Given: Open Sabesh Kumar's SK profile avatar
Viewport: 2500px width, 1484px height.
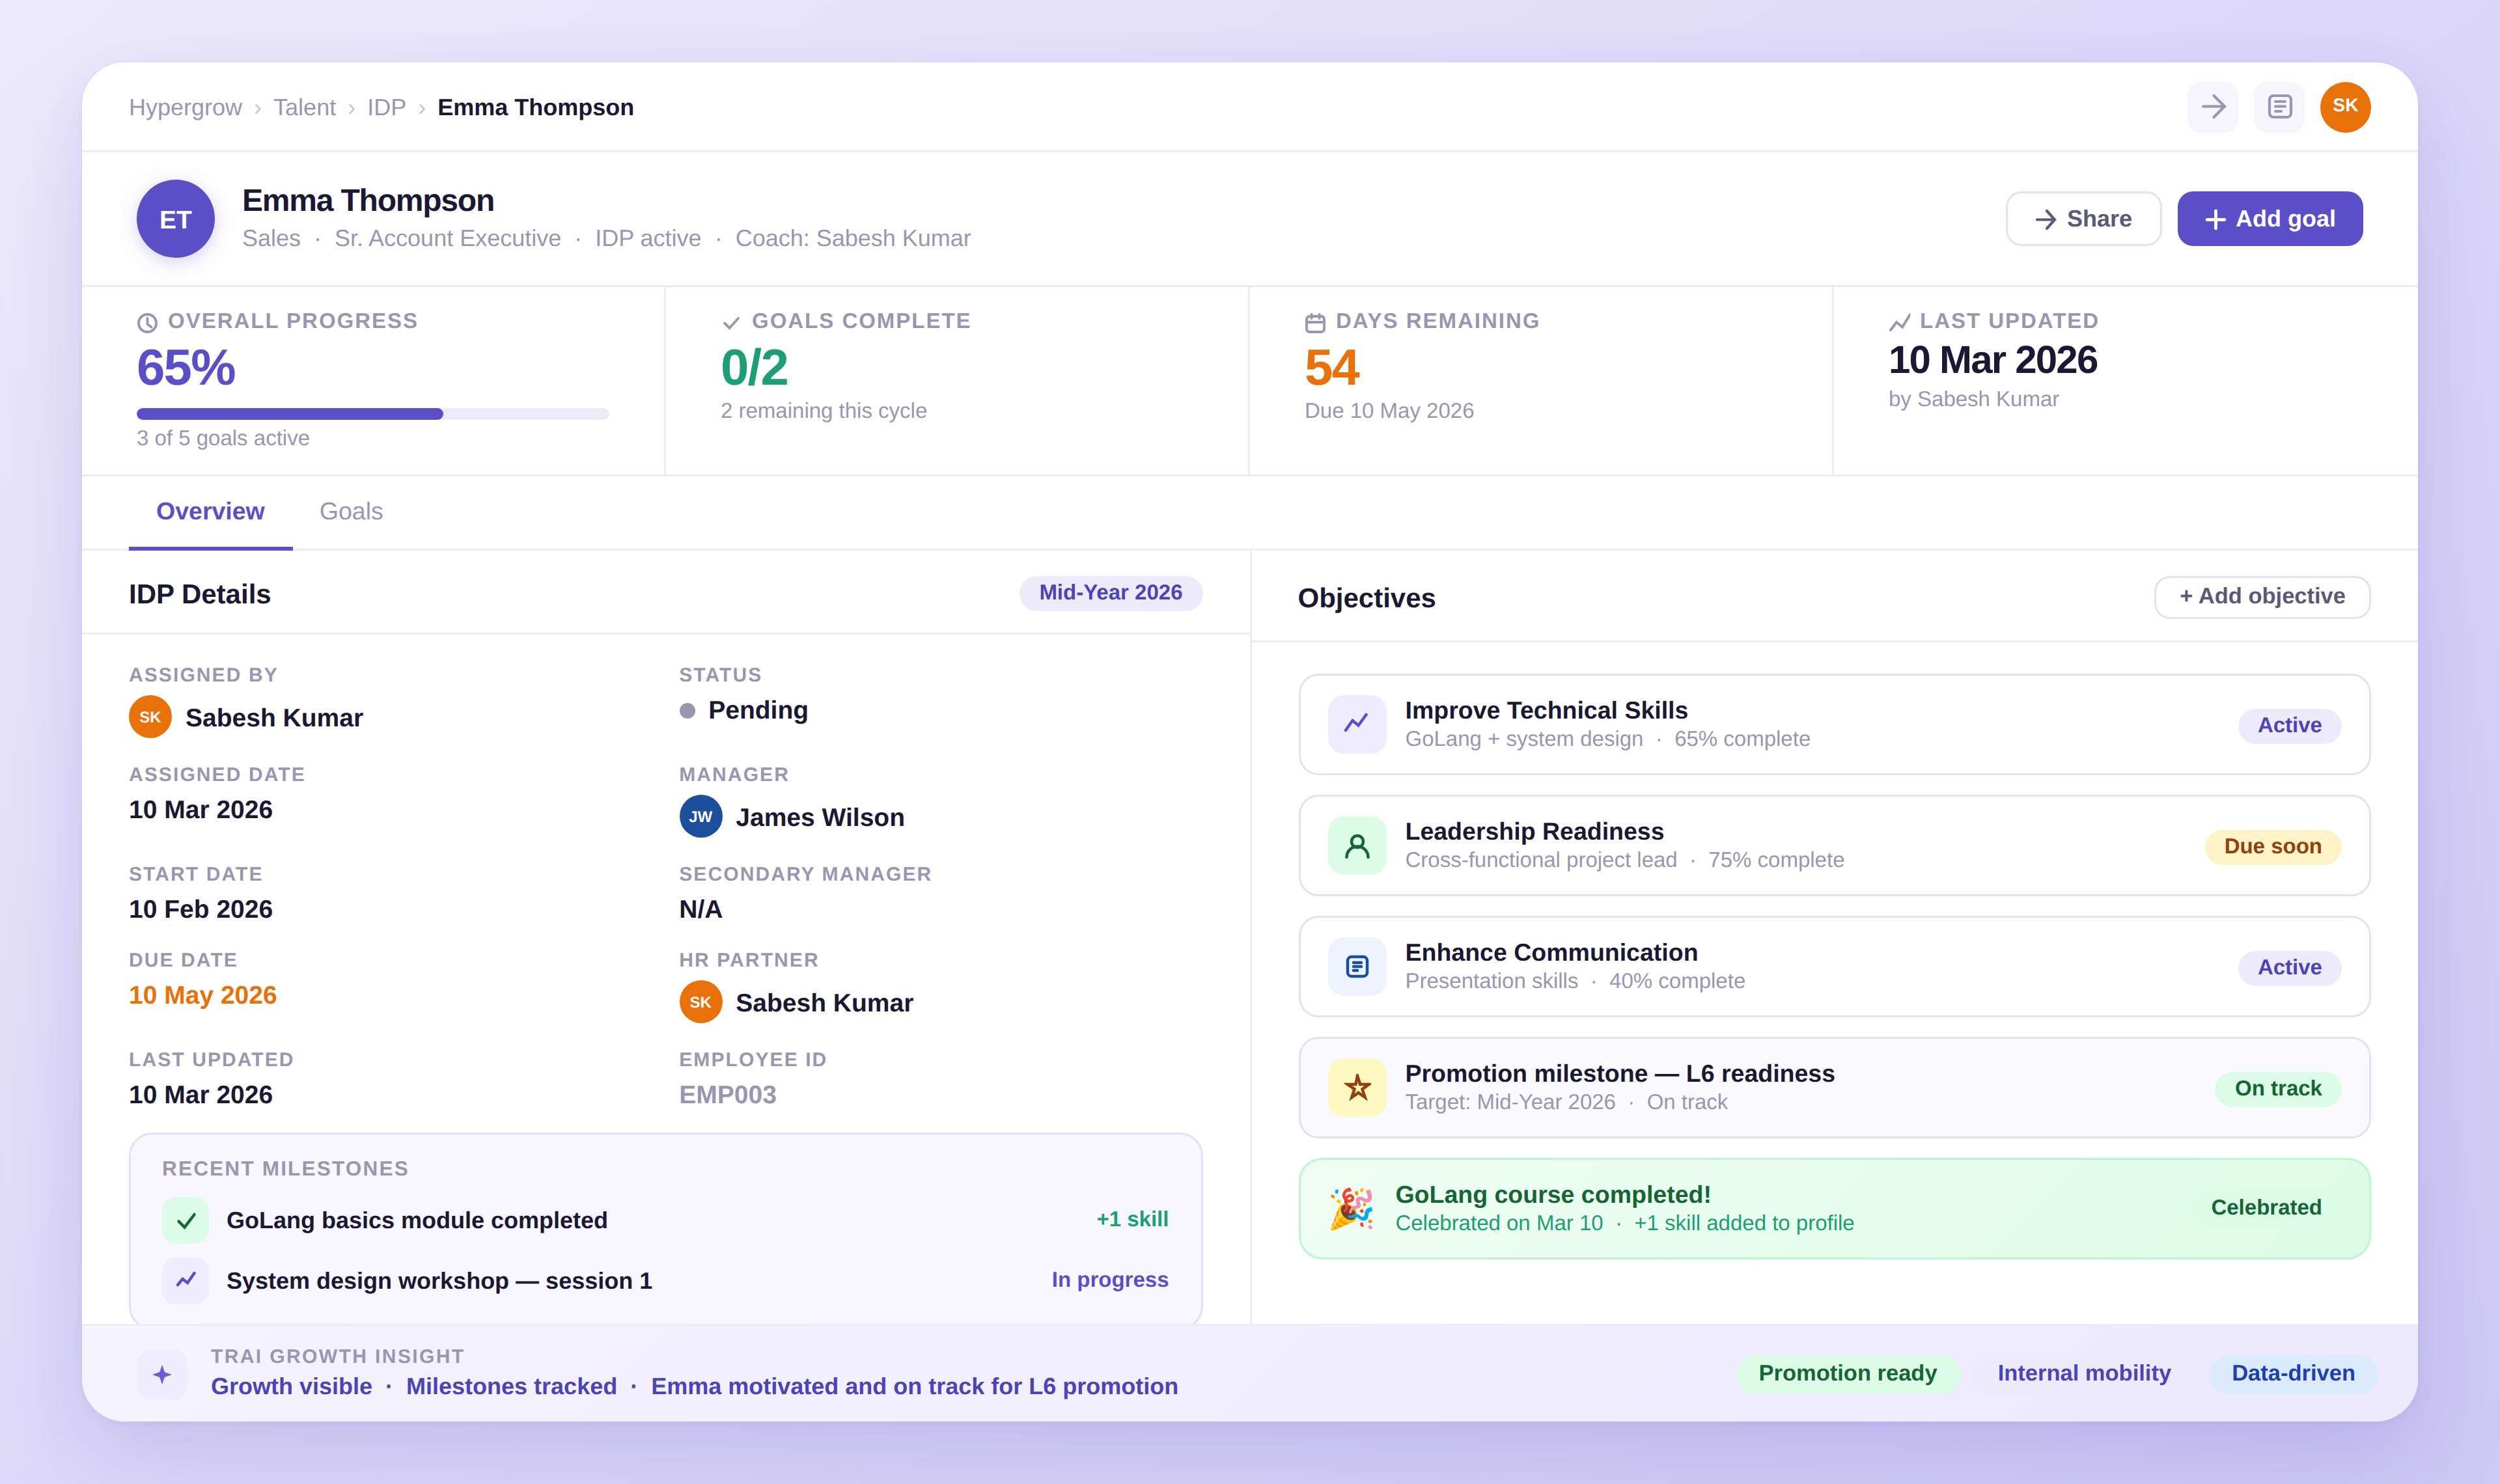Looking at the screenshot, I should [2346, 106].
